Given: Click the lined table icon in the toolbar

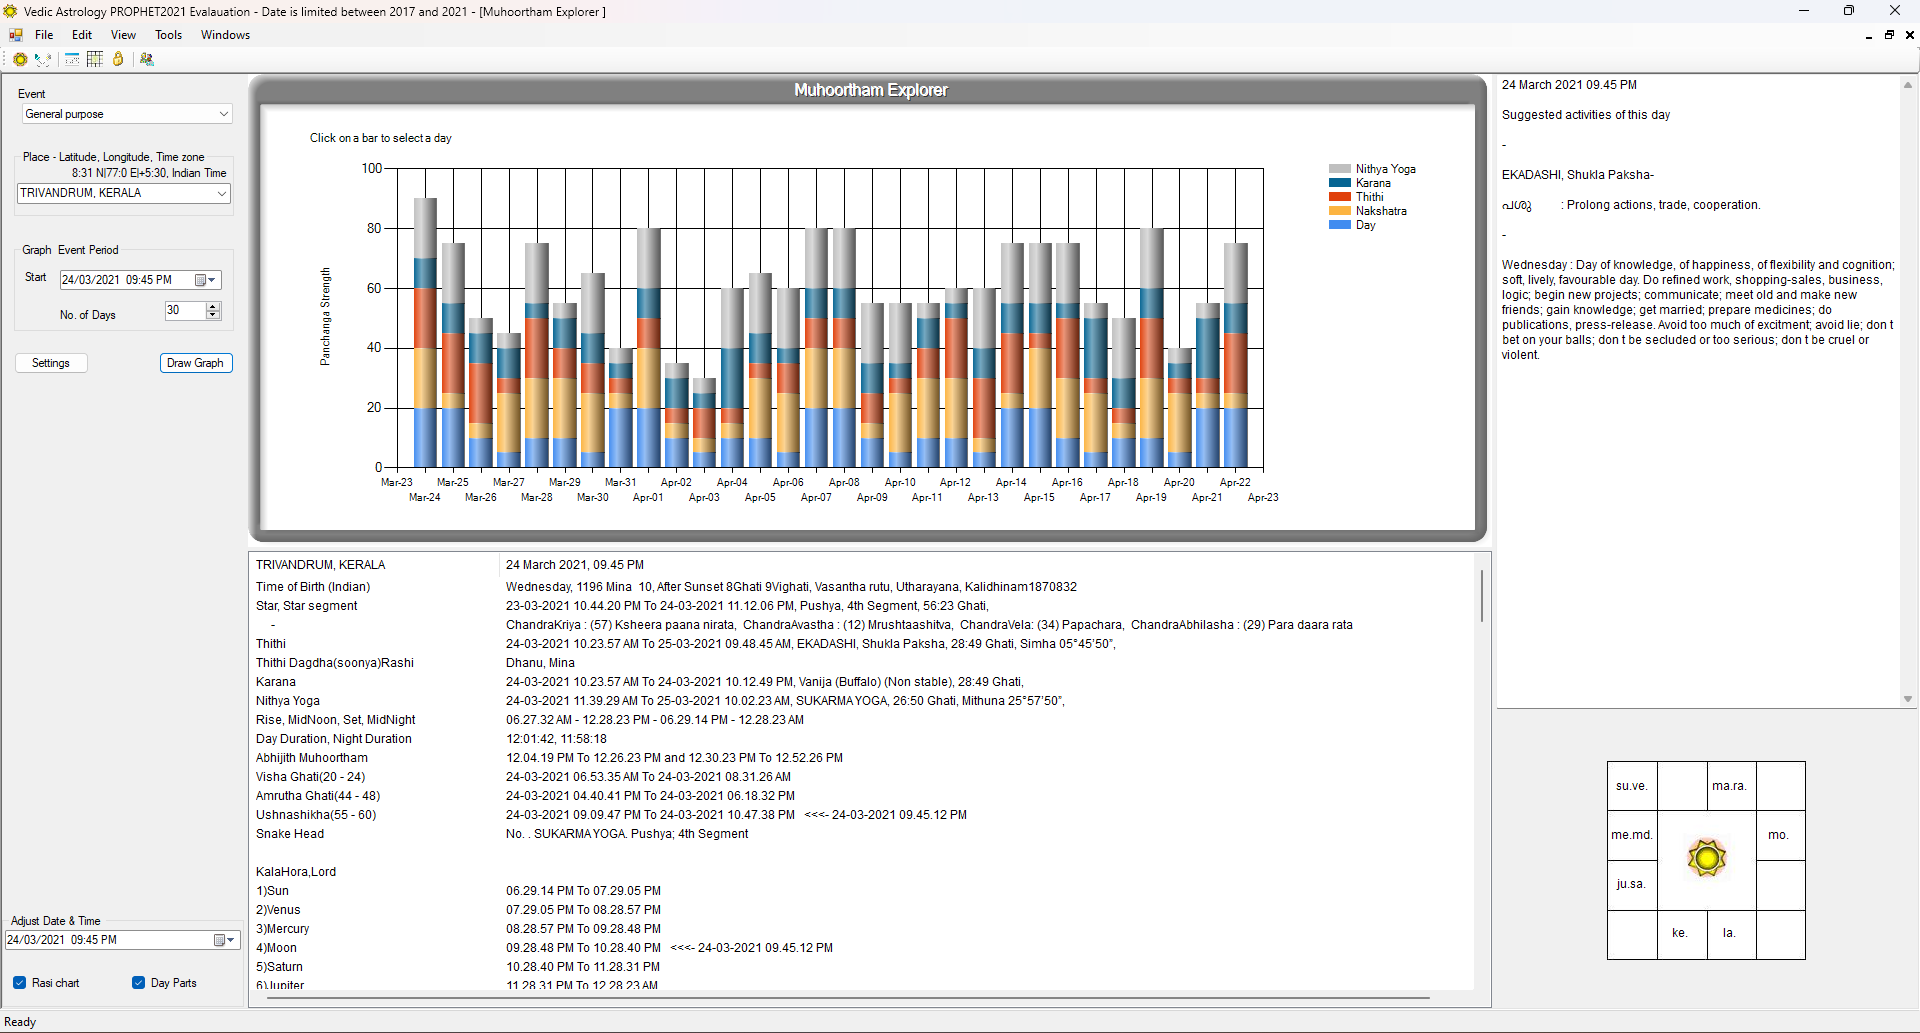Looking at the screenshot, I should [x=72, y=59].
